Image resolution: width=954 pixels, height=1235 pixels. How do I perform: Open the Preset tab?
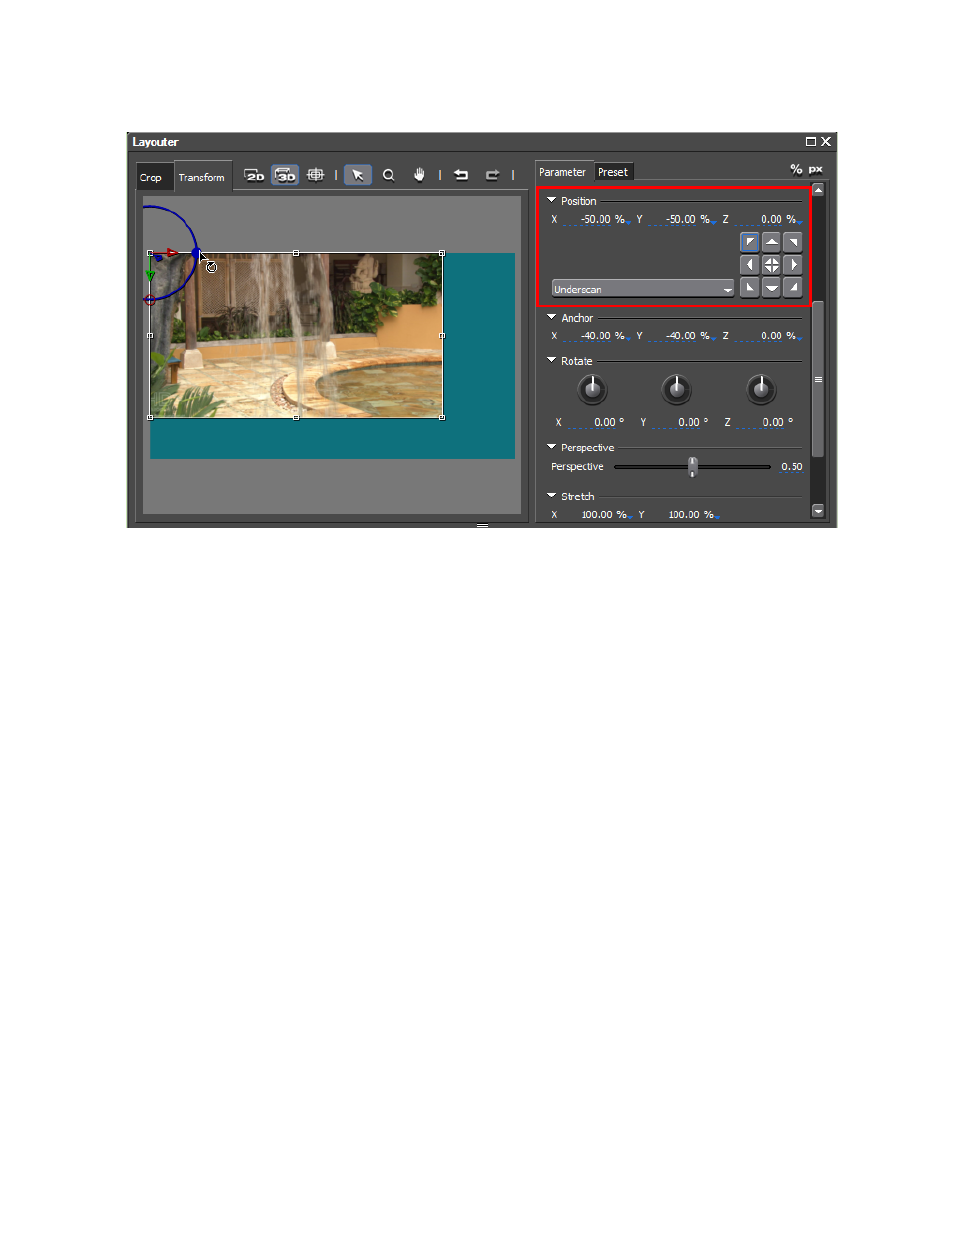click(613, 172)
